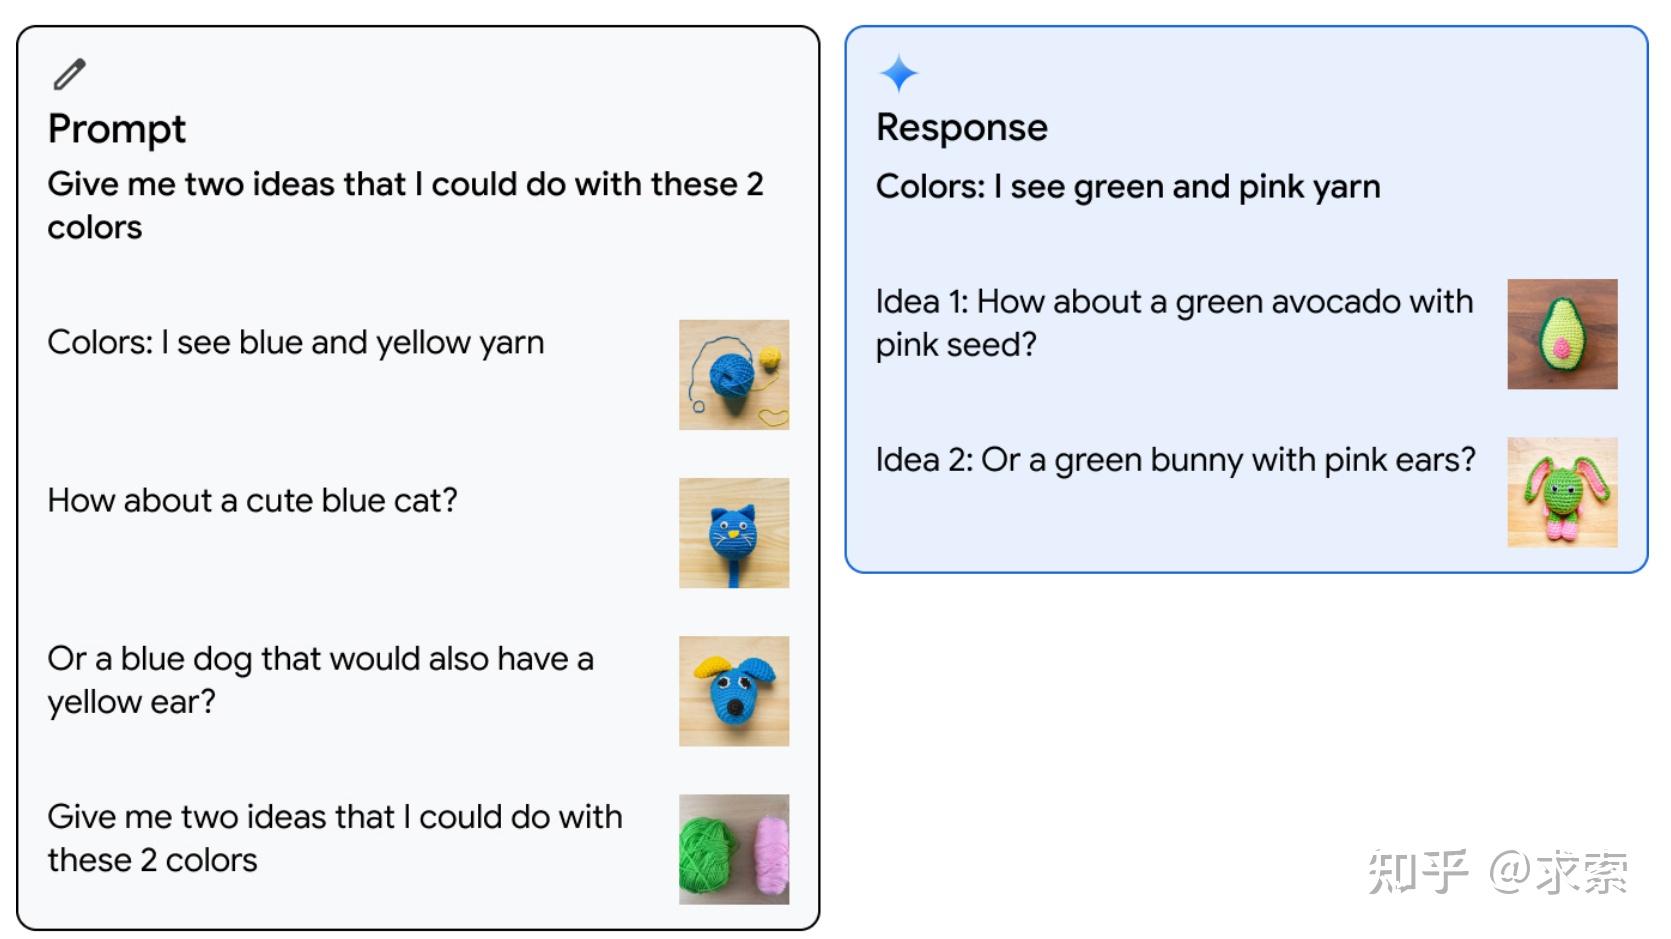Click the "Response" heading
Image resolution: width=1671 pixels, height=939 pixels.
tap(962, 128)
